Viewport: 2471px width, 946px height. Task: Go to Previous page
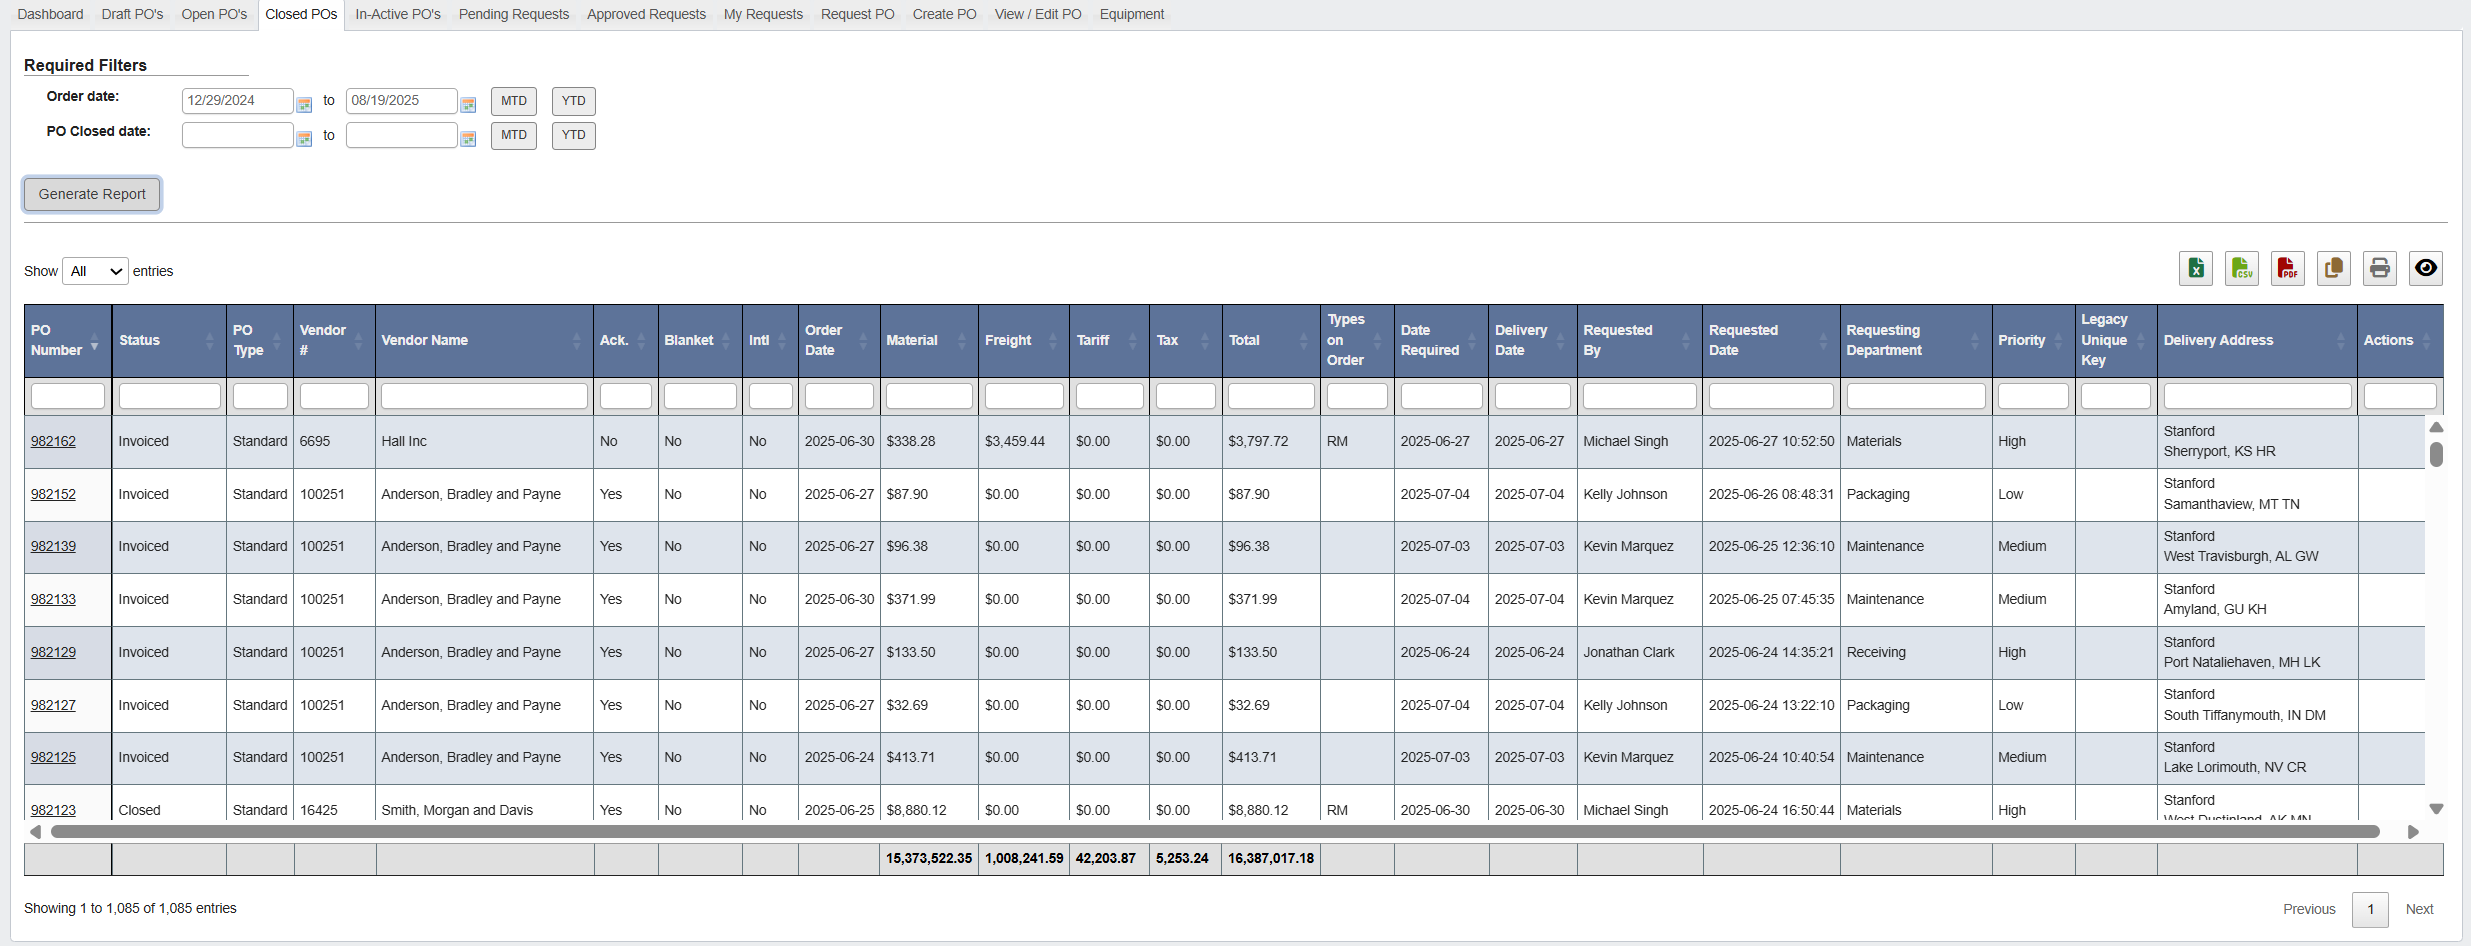[x=2309, y=909]
